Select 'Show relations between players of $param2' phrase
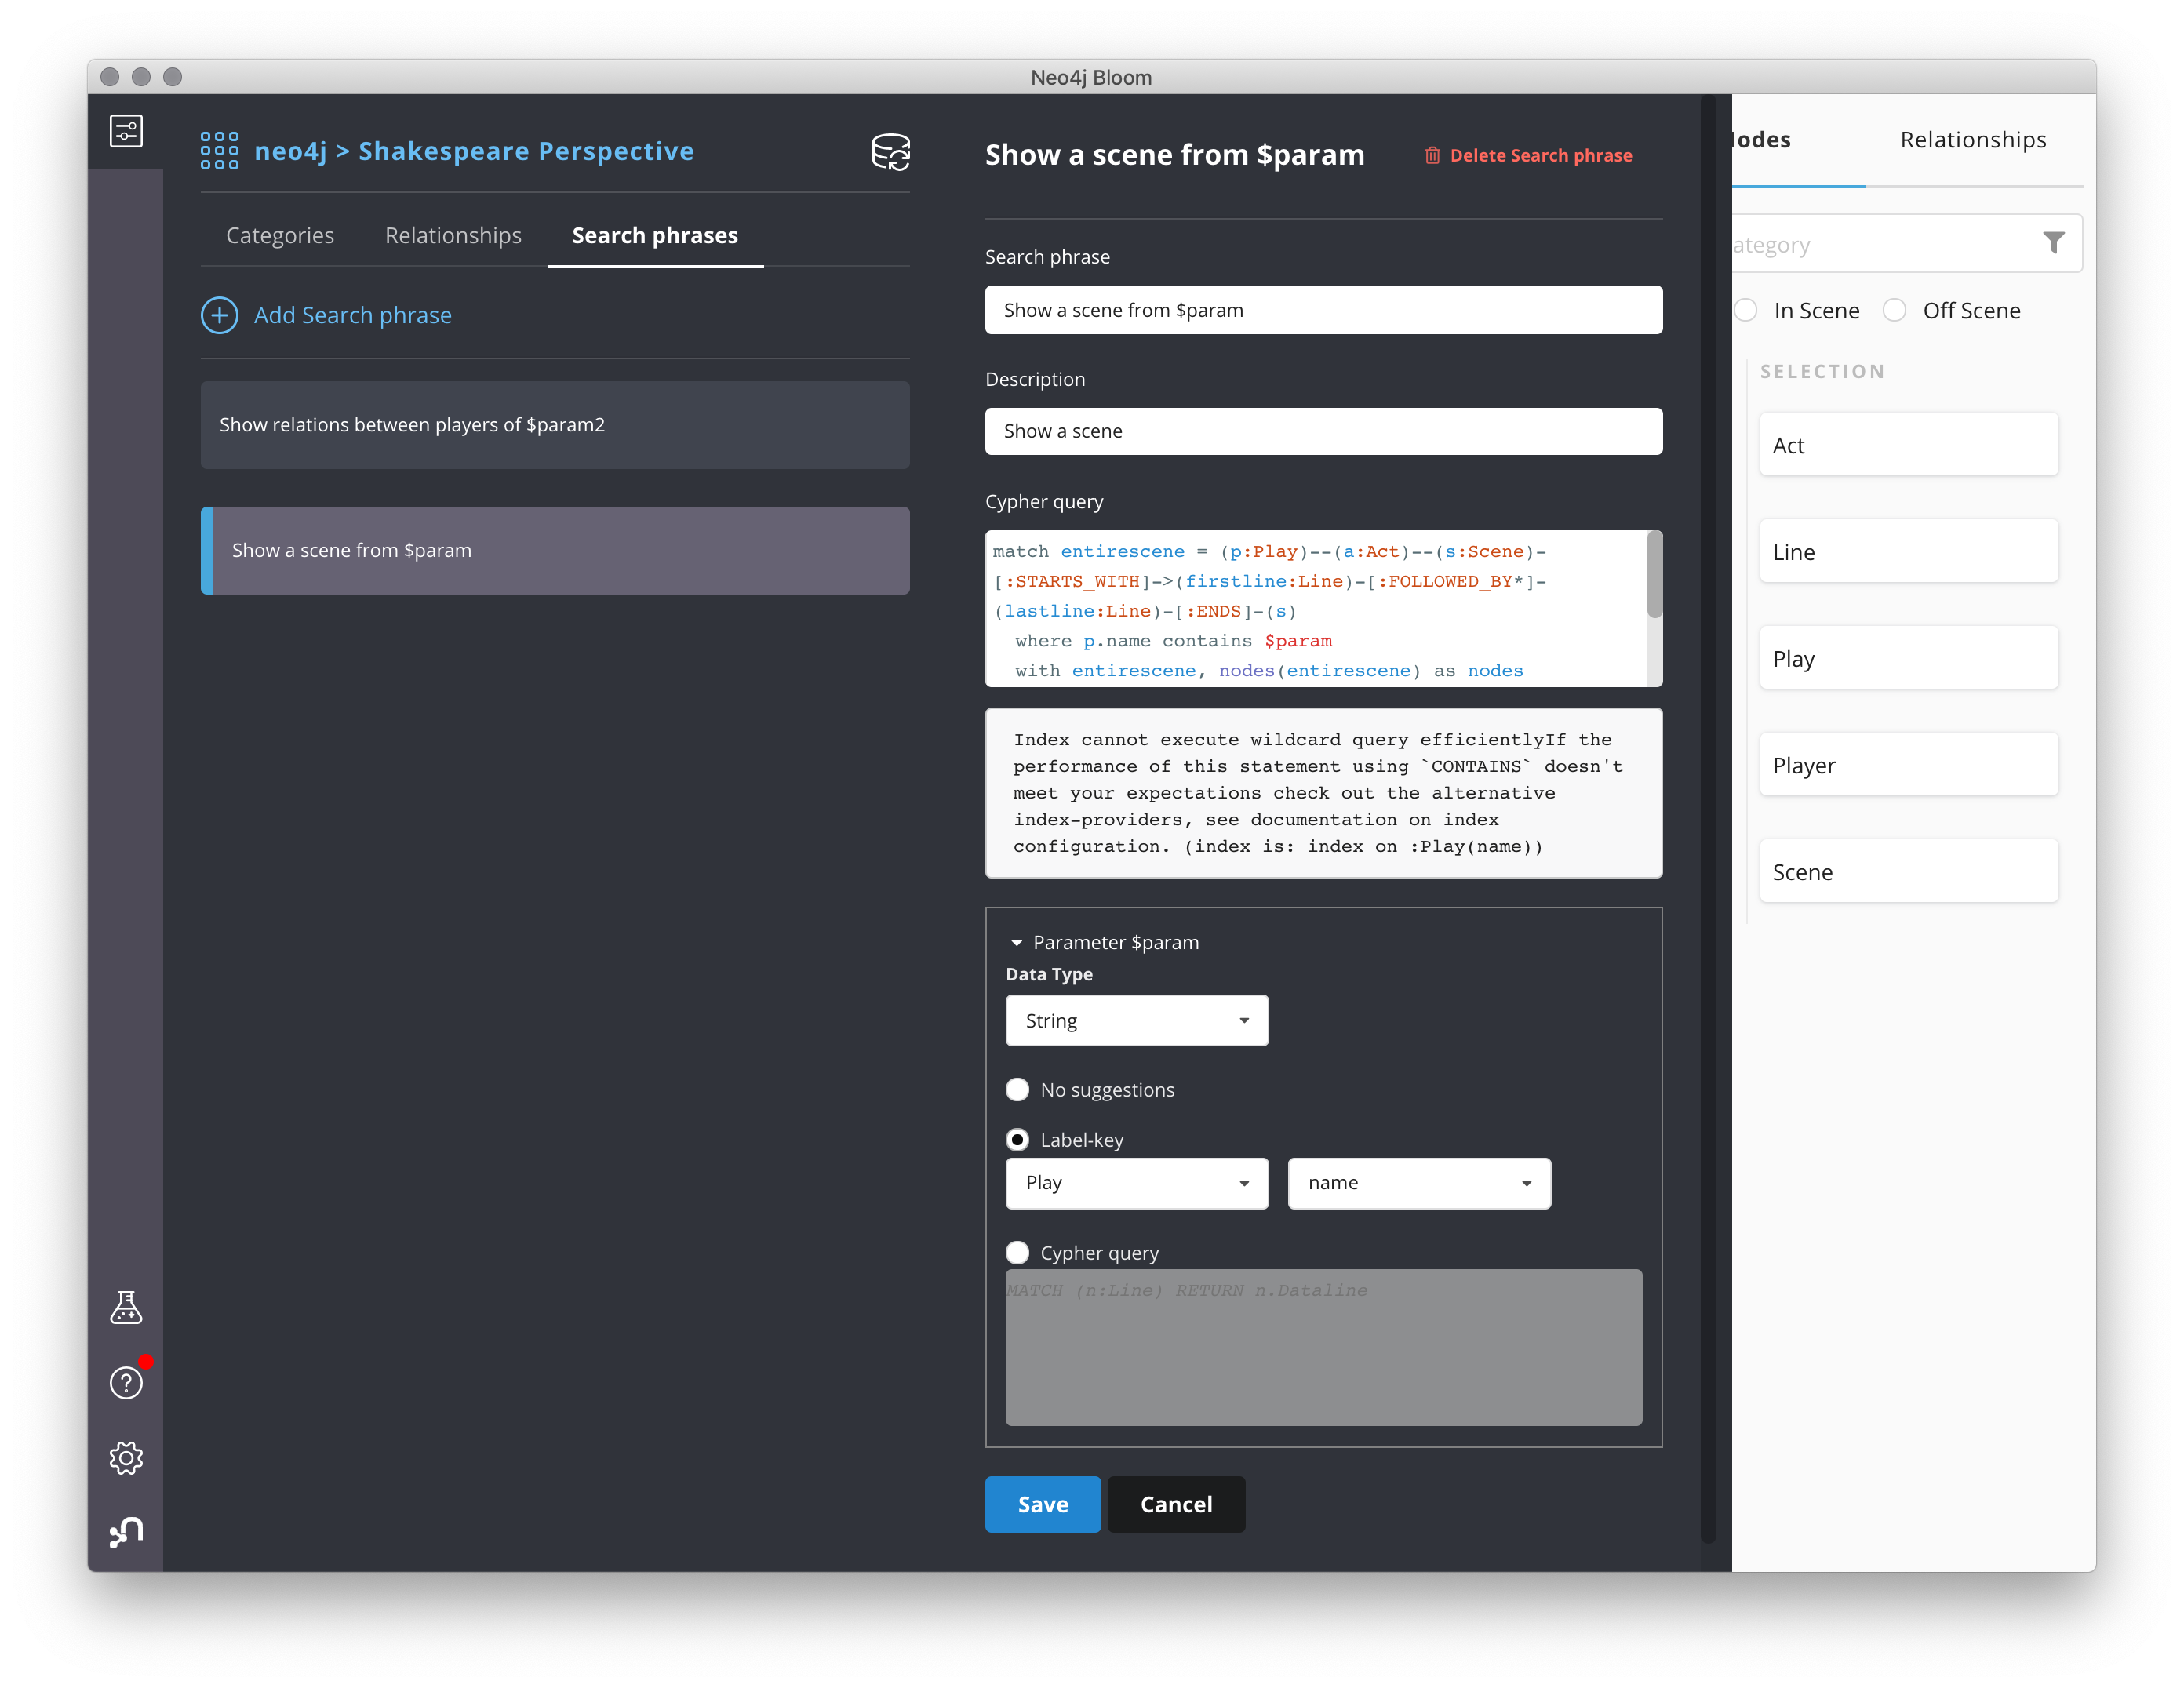Screen dimensions: 2184x1688 tap(555, 425)
